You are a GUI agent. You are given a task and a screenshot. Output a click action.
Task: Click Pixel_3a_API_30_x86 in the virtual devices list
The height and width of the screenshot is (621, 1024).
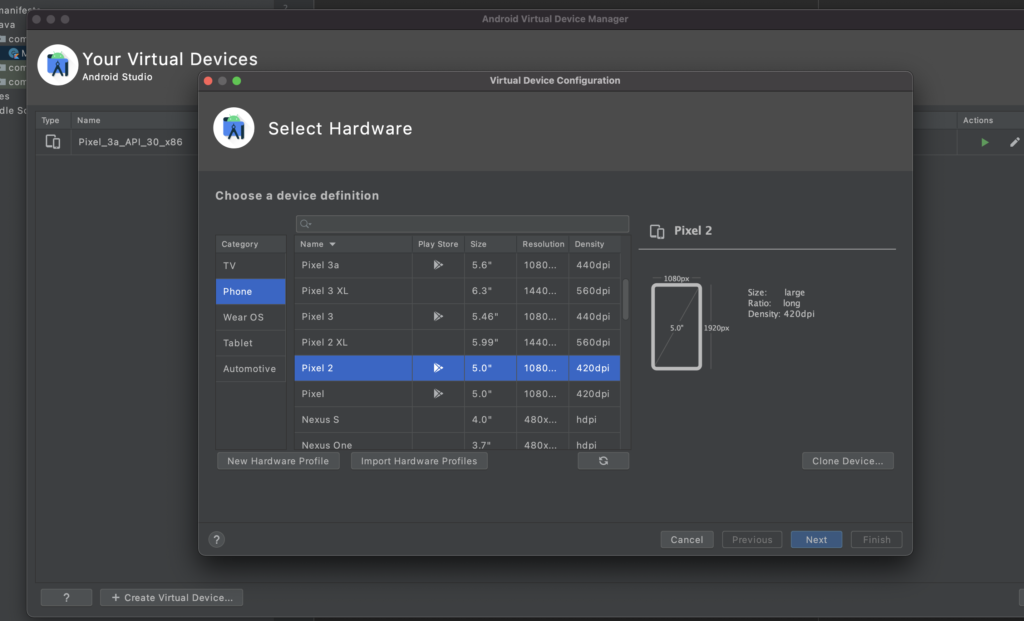[131, 142]
